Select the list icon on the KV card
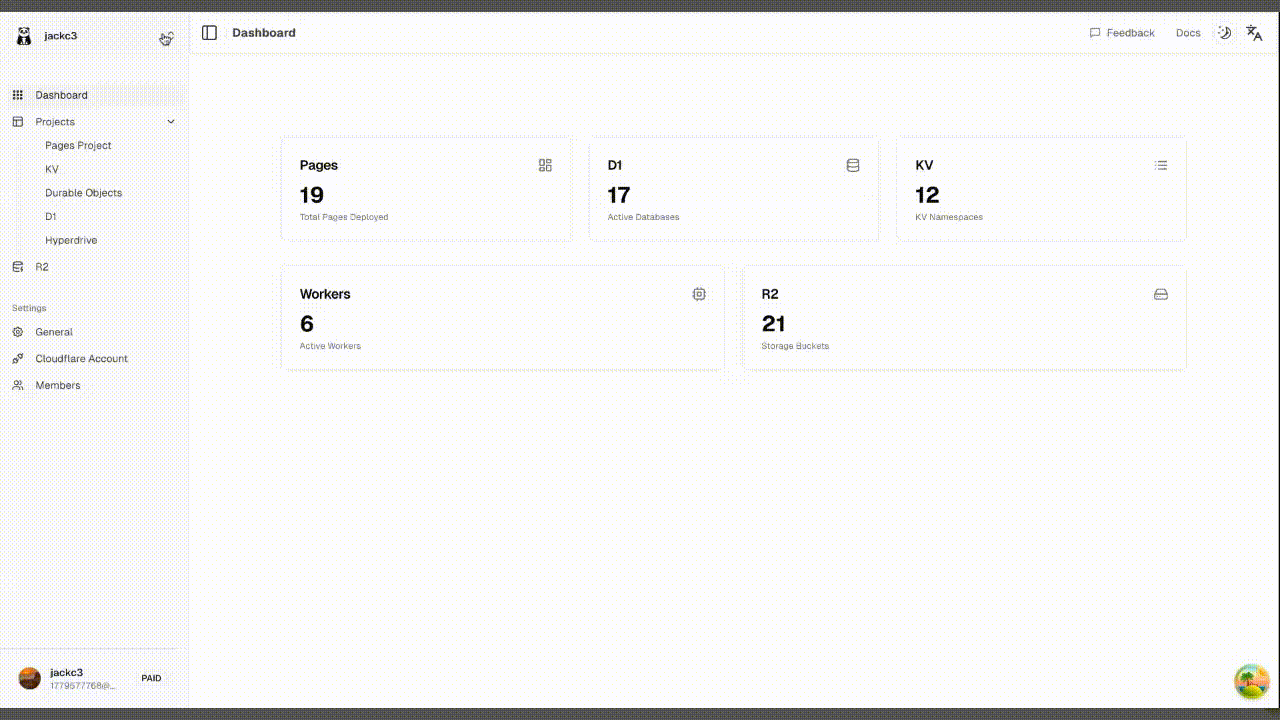Screen dimensions: 1280x720 [x=1160, y=165]
